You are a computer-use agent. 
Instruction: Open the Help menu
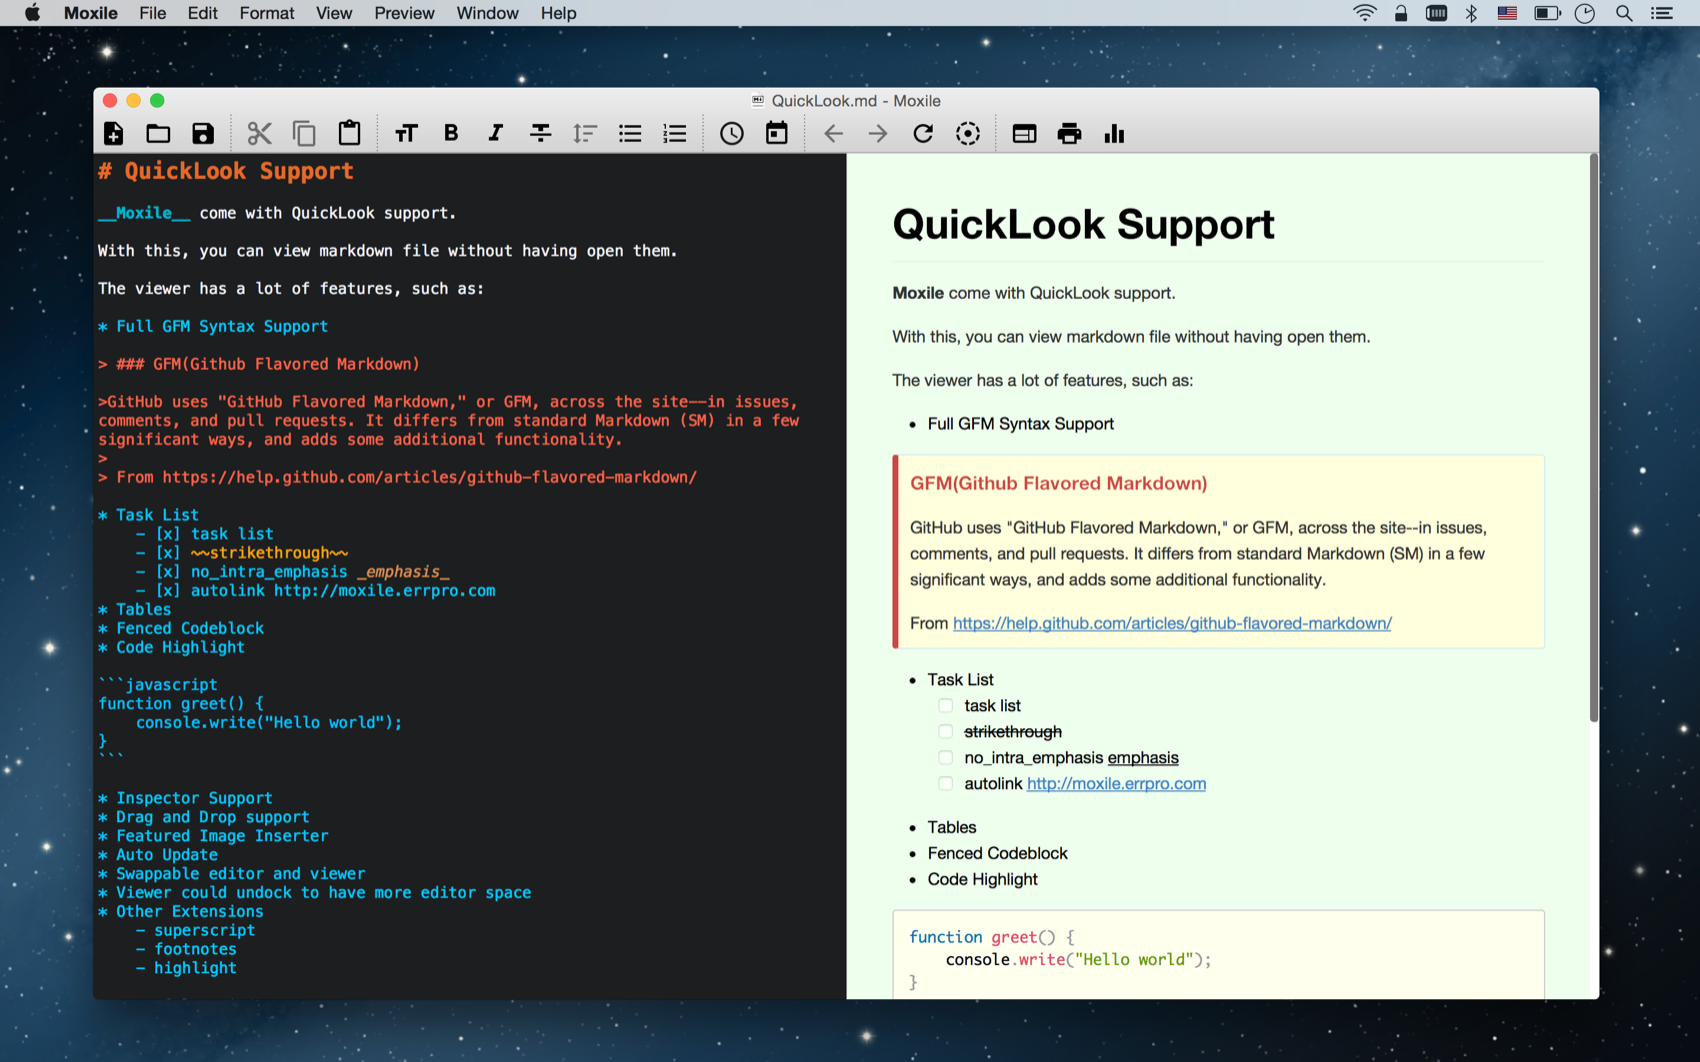click(558, 13)
